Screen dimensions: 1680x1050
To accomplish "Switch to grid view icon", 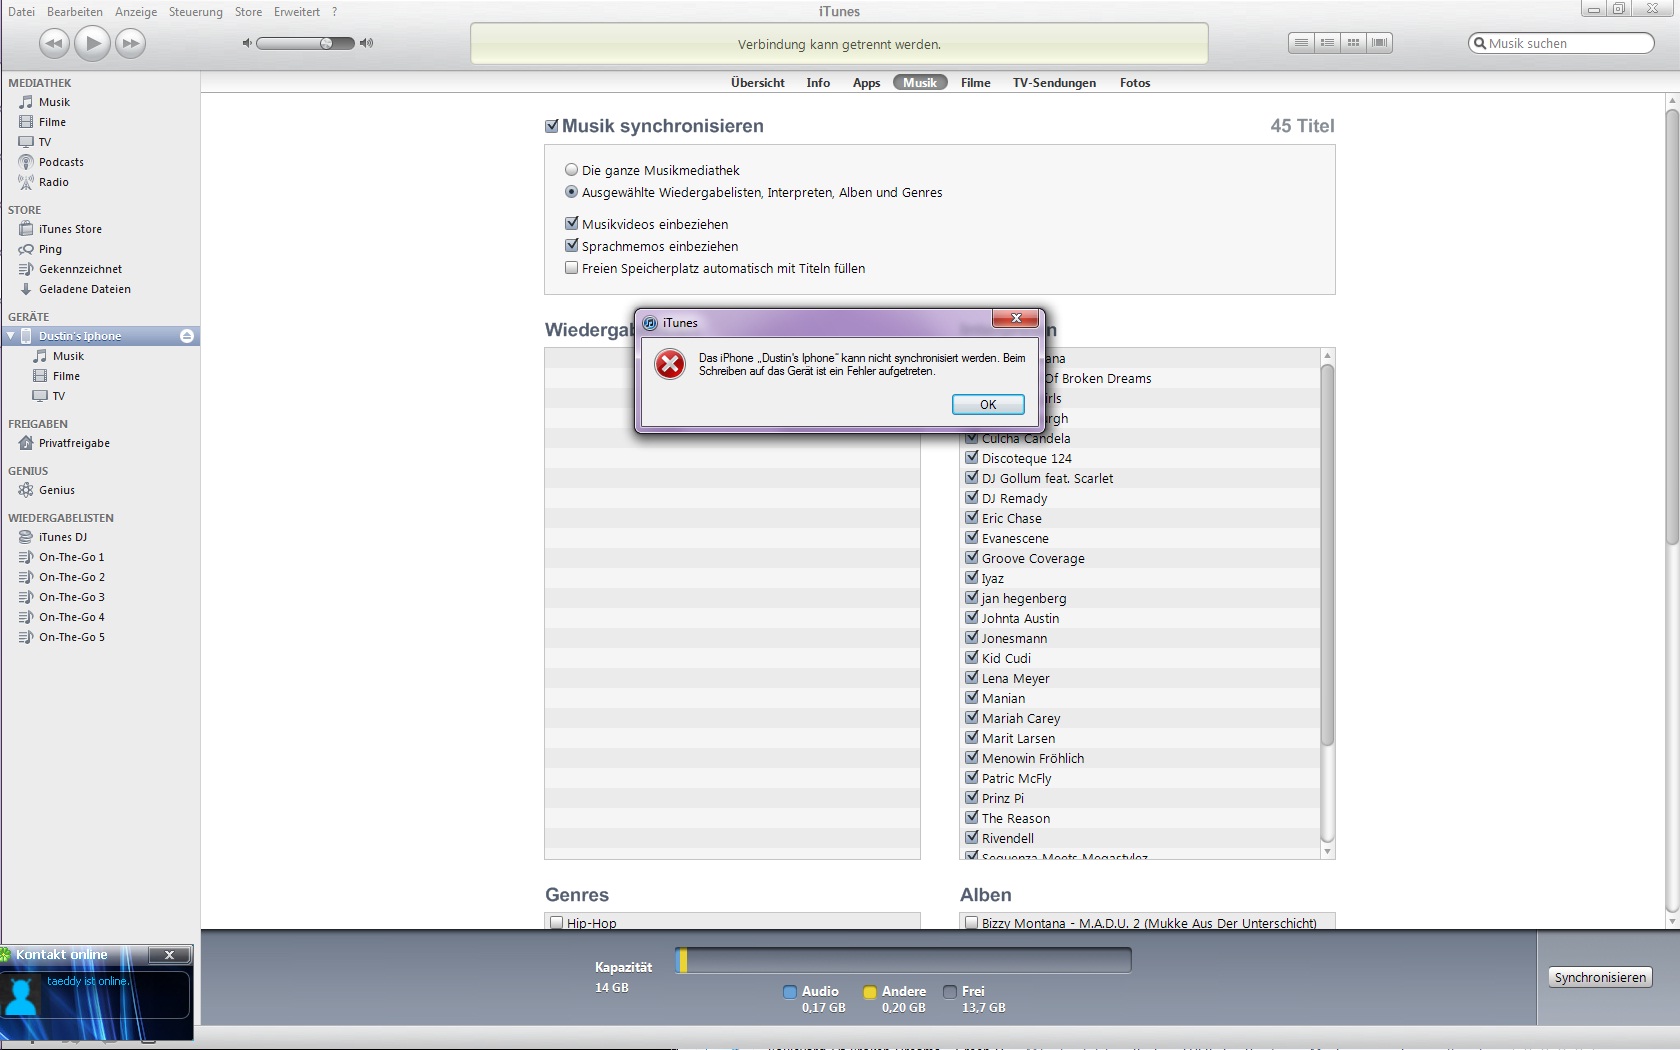I will [1353, 43].
